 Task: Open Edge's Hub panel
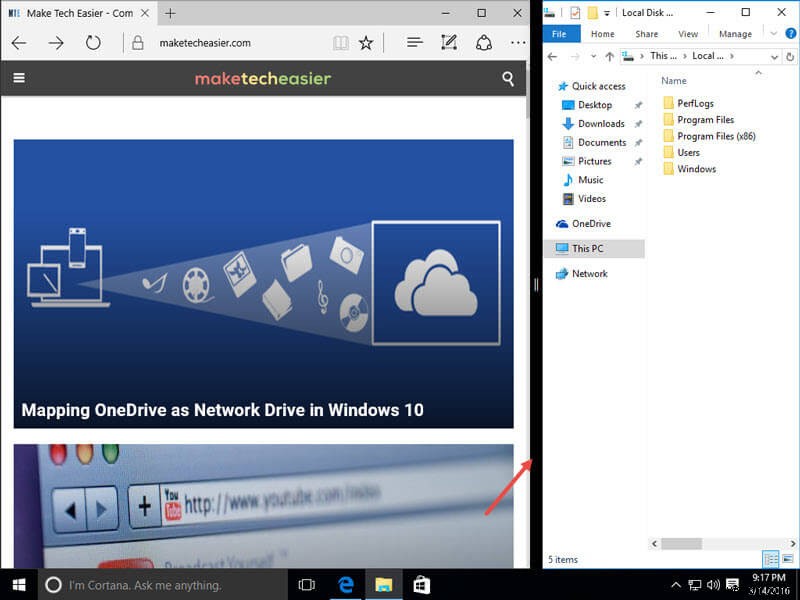414,43
